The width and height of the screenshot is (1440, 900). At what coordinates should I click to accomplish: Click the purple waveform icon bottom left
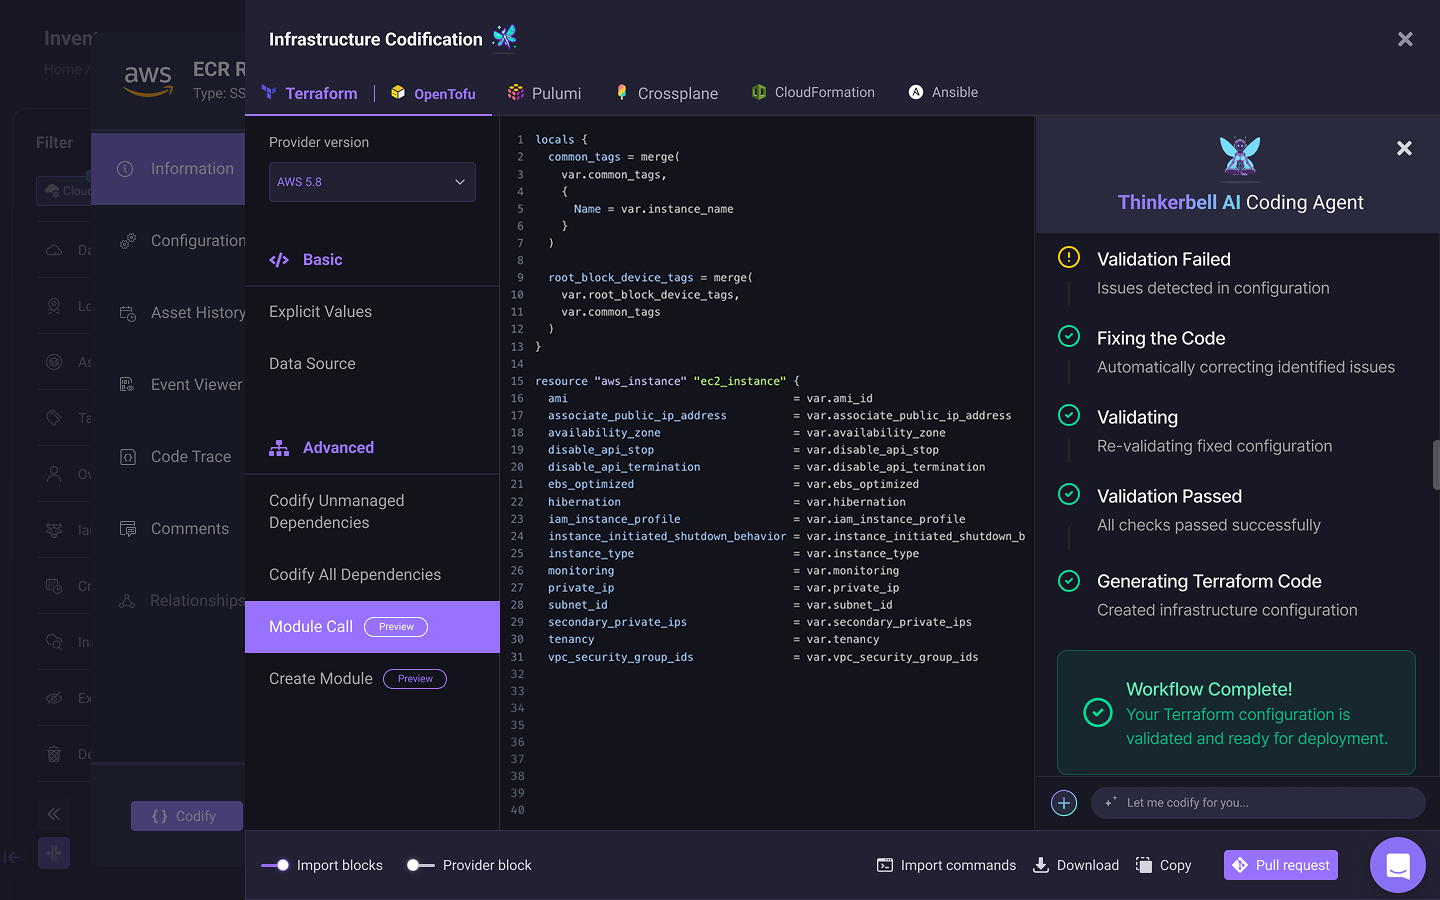pos(54,853)
